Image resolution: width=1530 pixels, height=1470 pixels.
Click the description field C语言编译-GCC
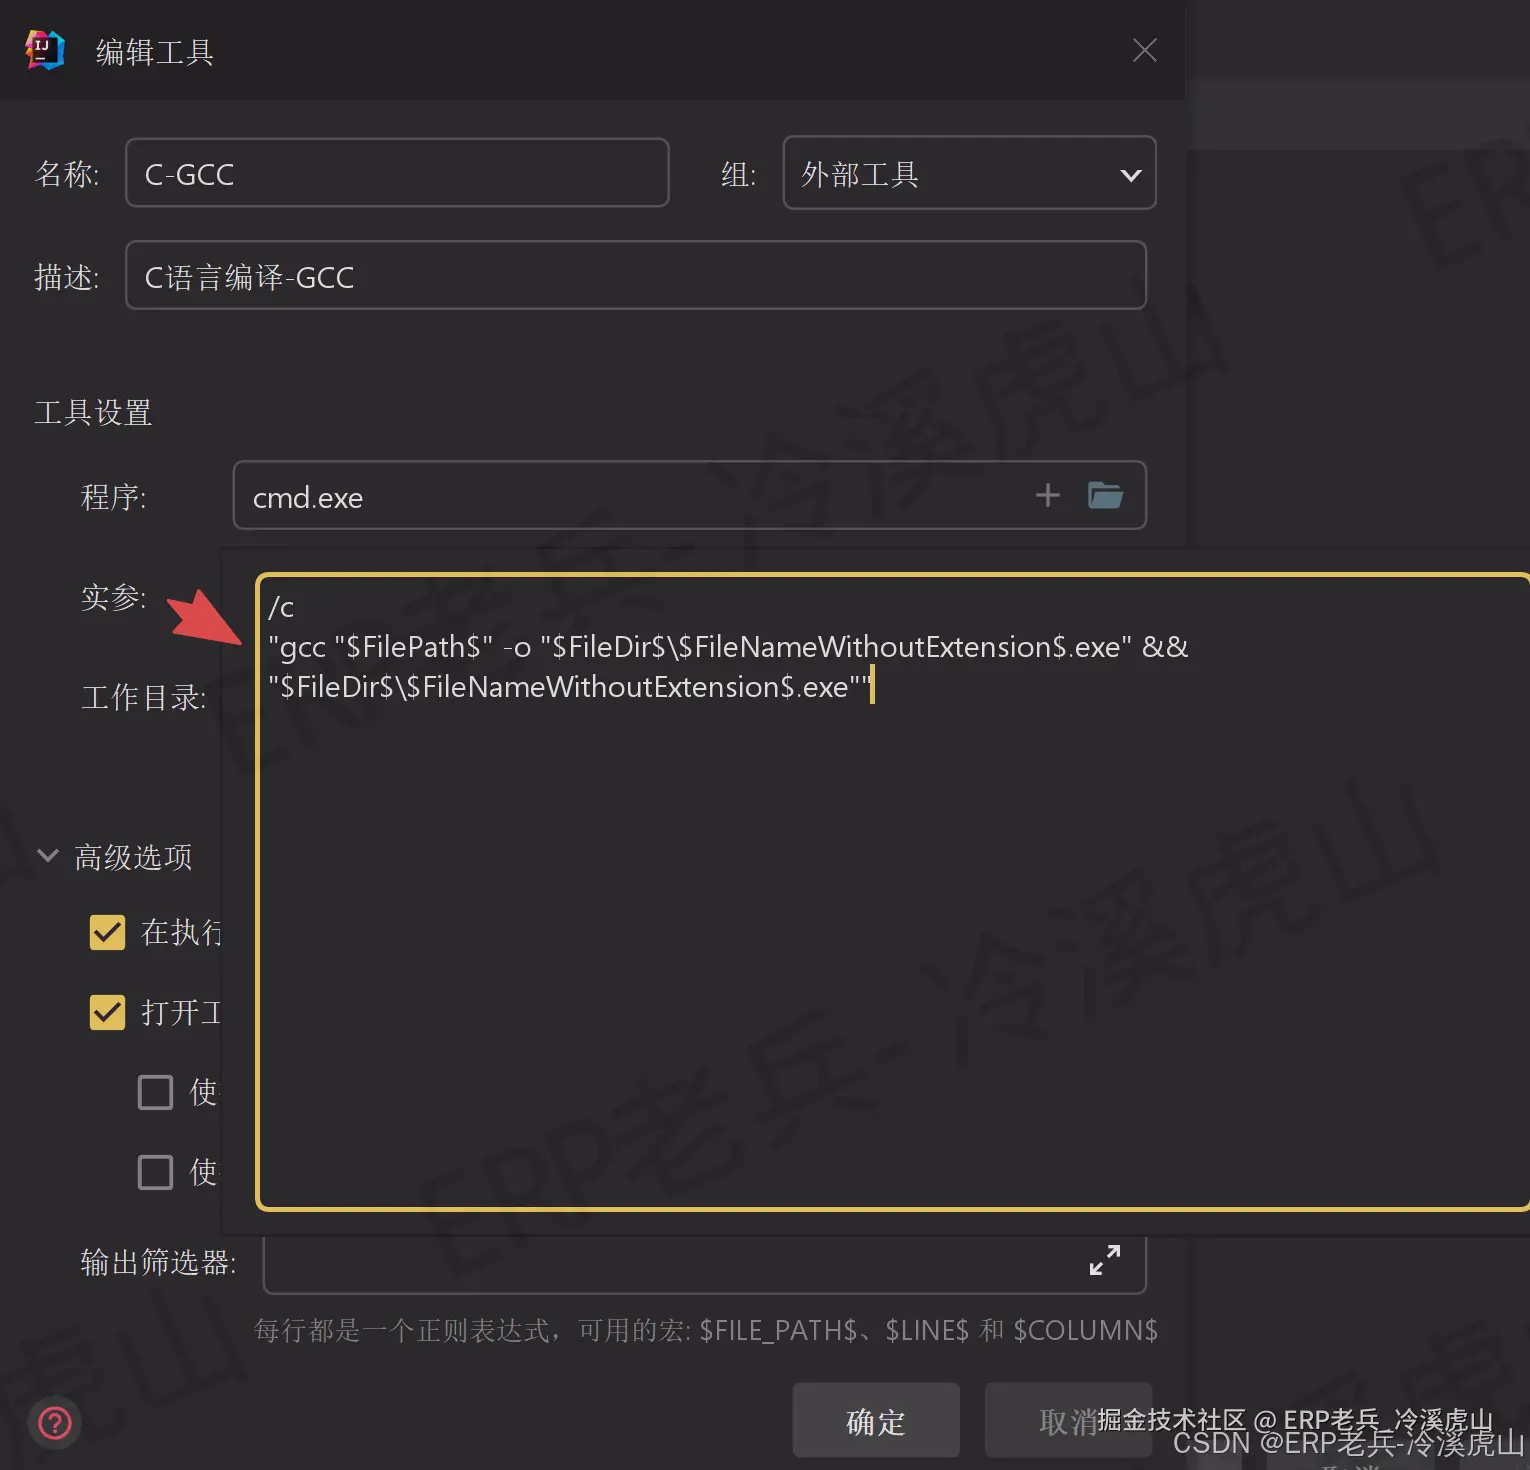pos(634,276)
